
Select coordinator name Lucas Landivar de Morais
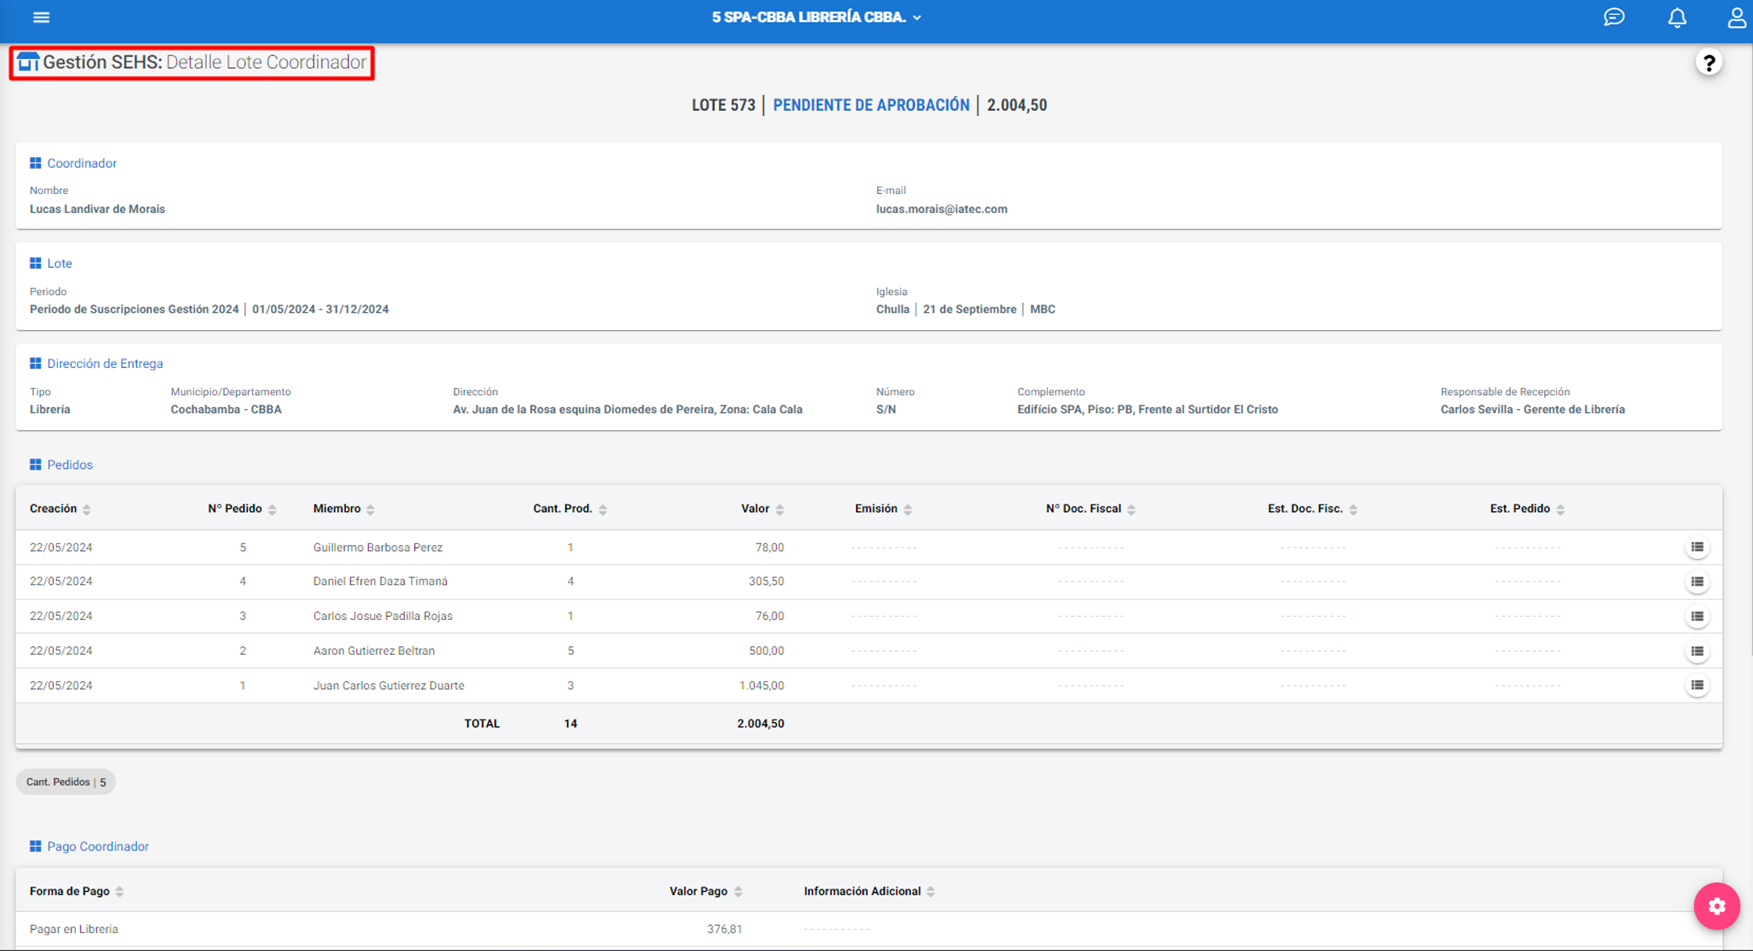click(x=97, y=209)
